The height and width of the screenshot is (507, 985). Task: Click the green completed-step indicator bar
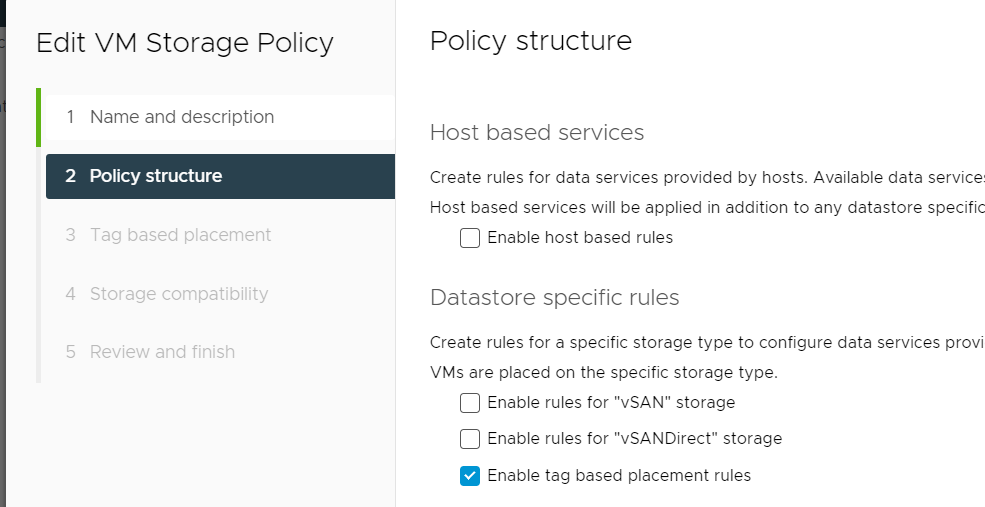click(x=38, y=117)
